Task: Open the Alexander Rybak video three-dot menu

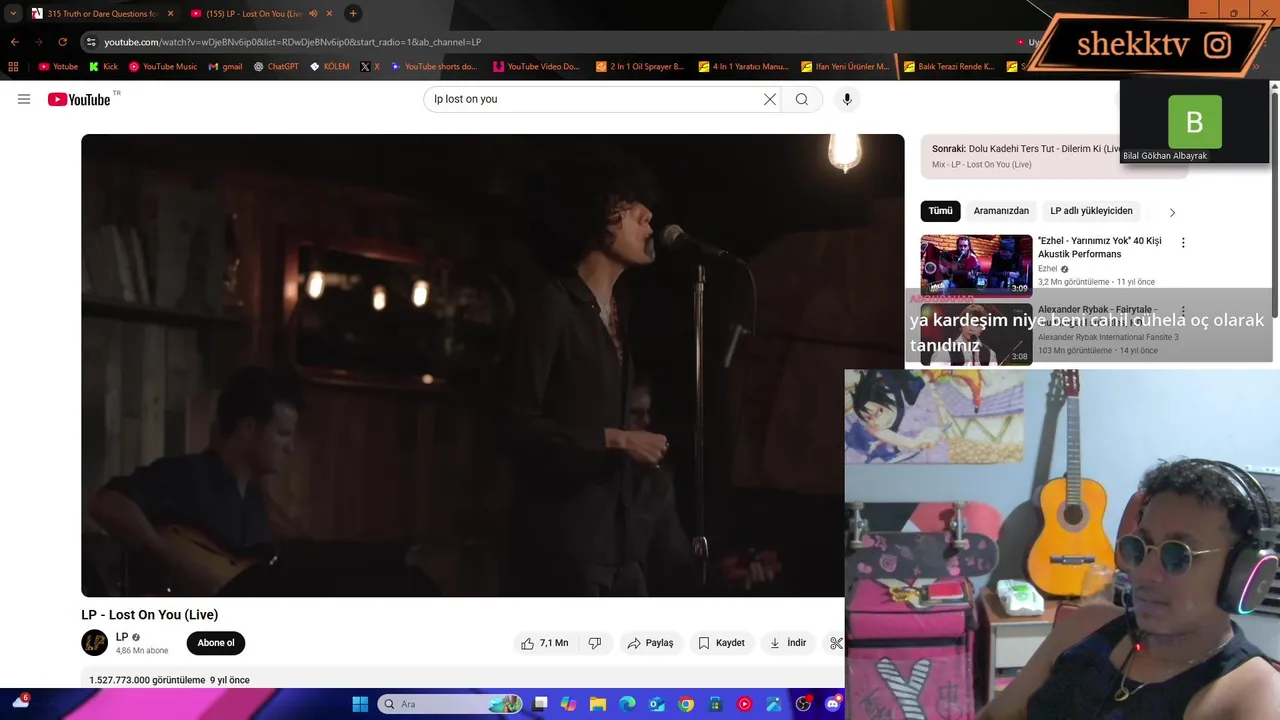Action: pyautogui.click(x=1183, y=311)
